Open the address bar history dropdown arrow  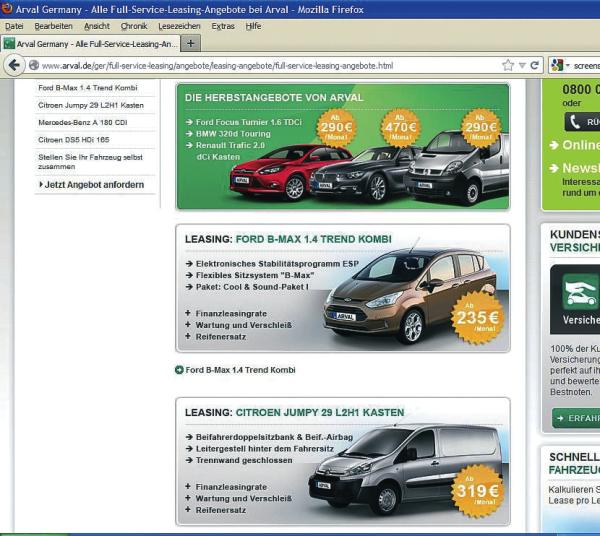(522, 66)
